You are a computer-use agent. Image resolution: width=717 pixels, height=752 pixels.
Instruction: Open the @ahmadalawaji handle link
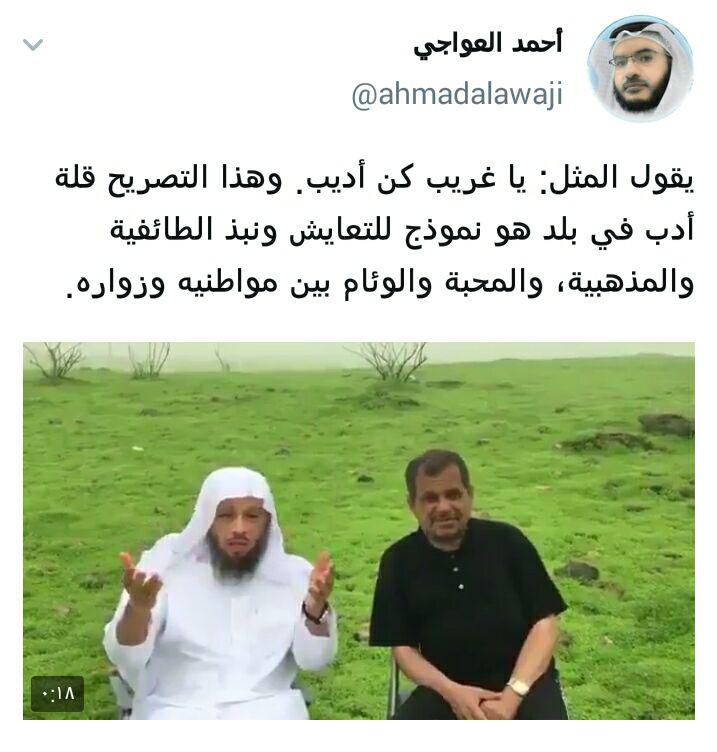pos(457,95)
